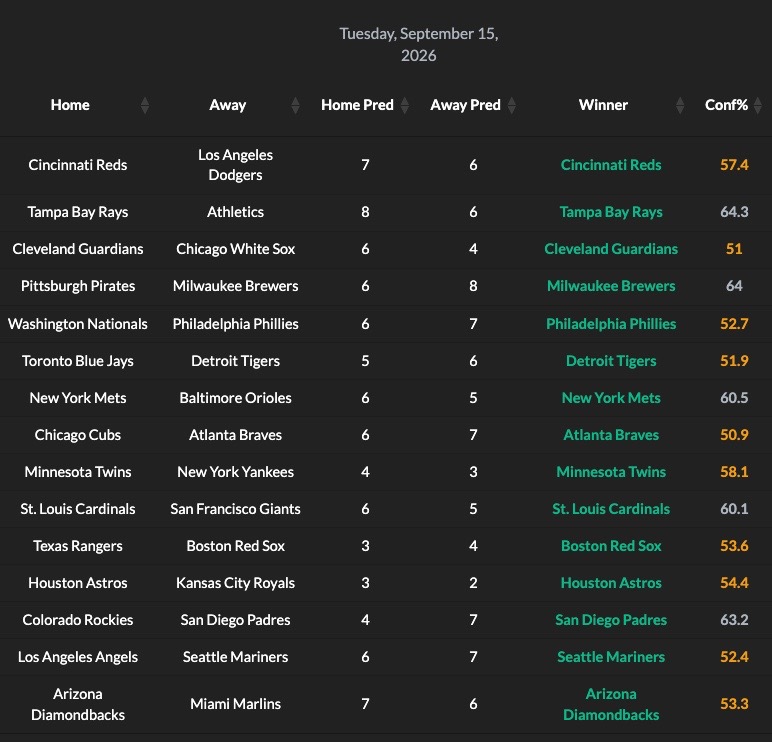
Task: Click Atlanta Braves away team
Action: coord(235,435)
